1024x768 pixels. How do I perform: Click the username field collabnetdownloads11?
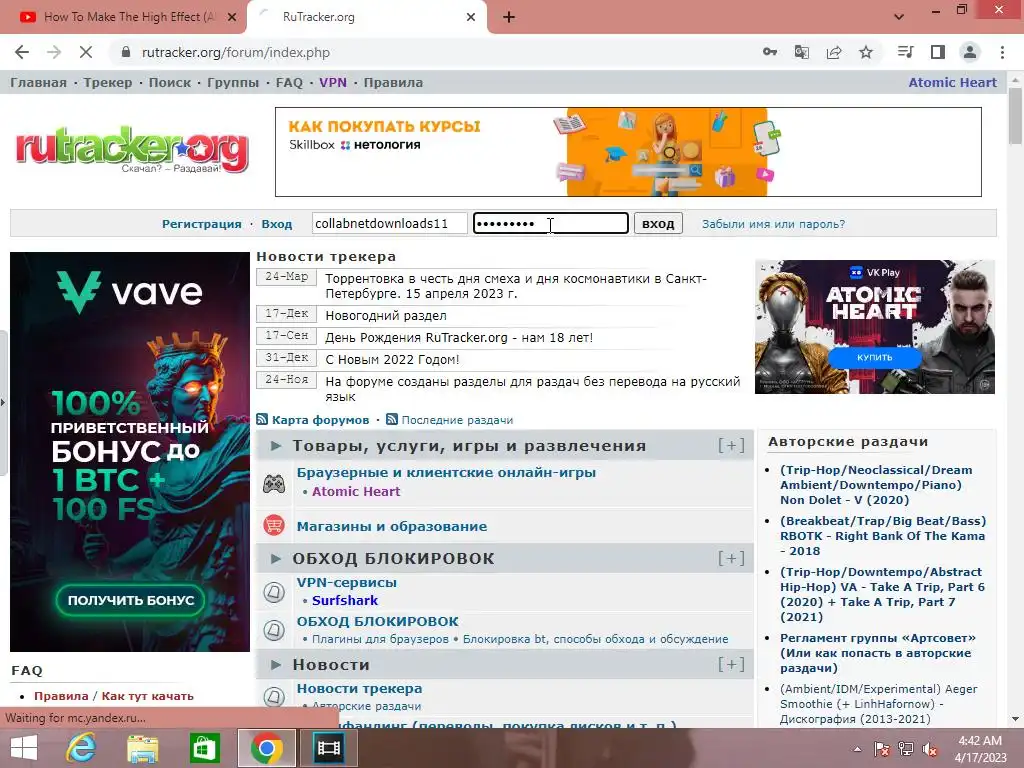tap(390, 223)
